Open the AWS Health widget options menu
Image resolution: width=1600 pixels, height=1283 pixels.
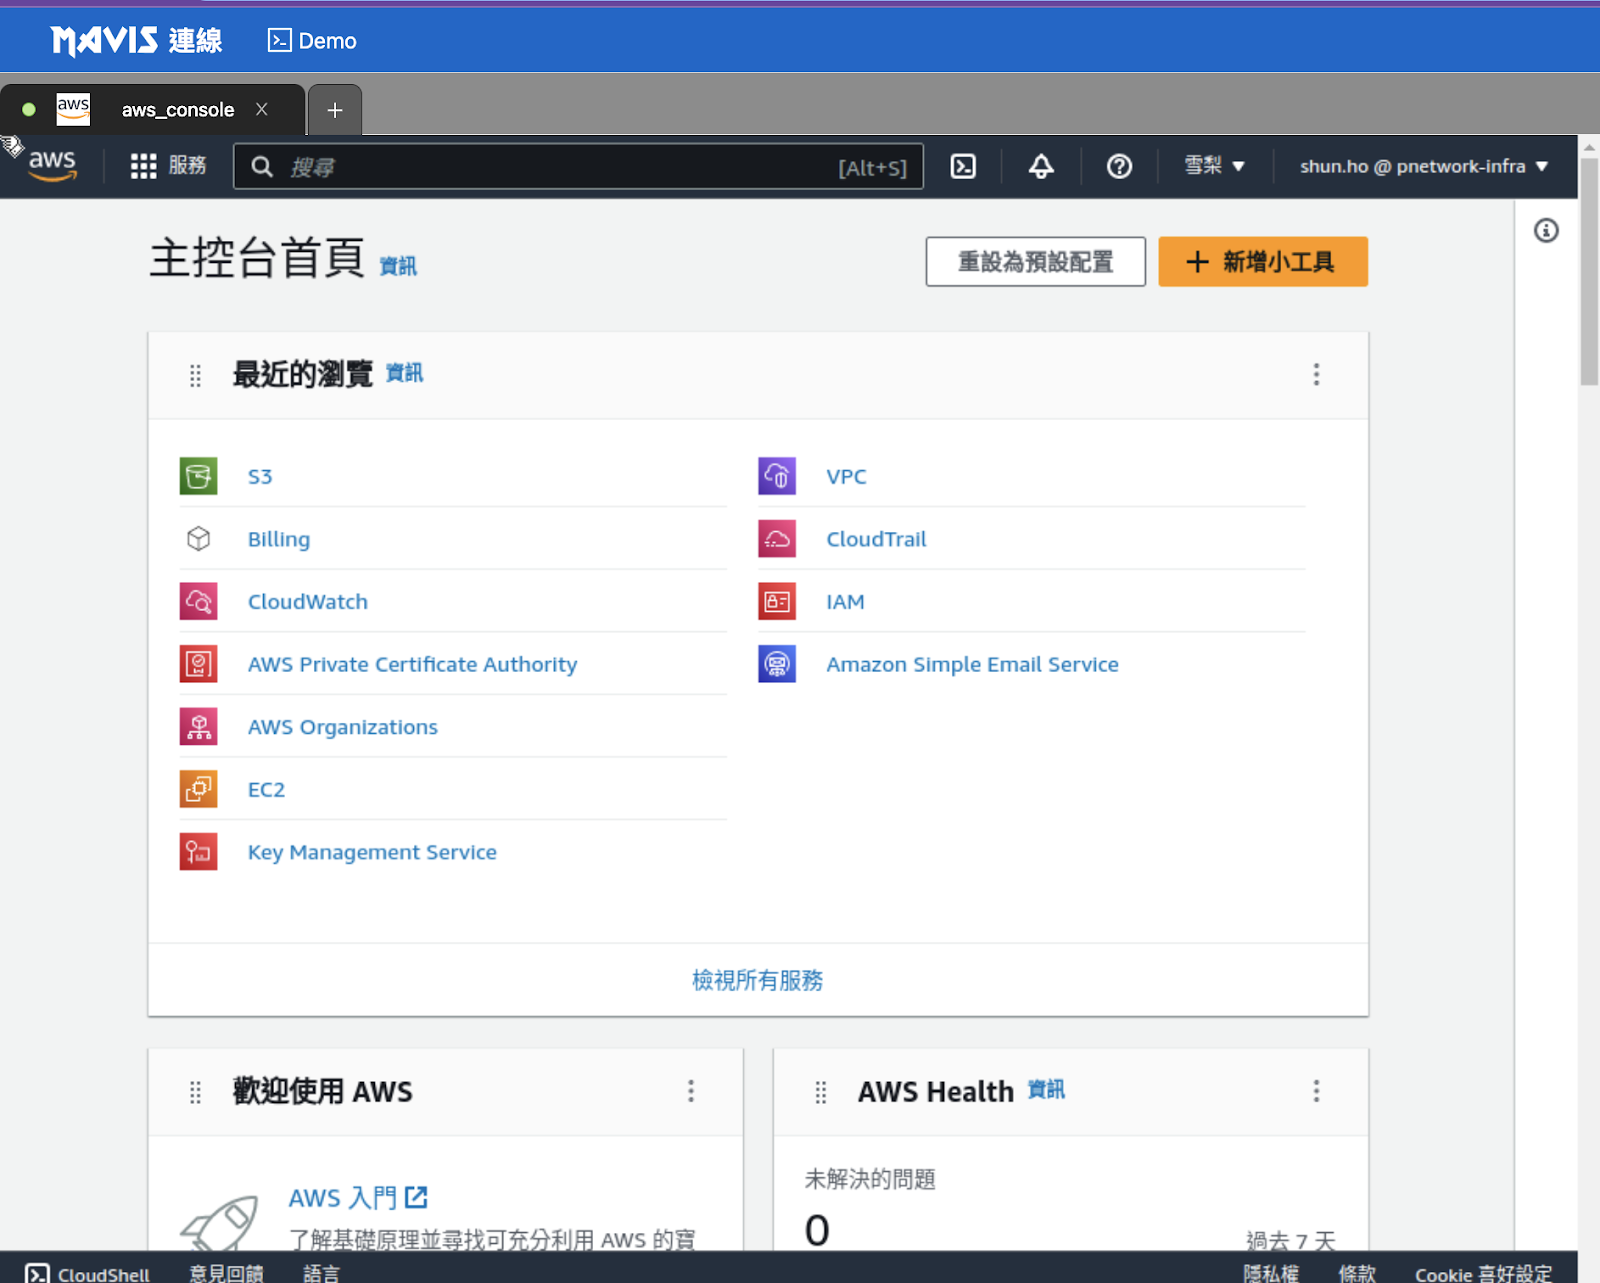[1316, 1091]
